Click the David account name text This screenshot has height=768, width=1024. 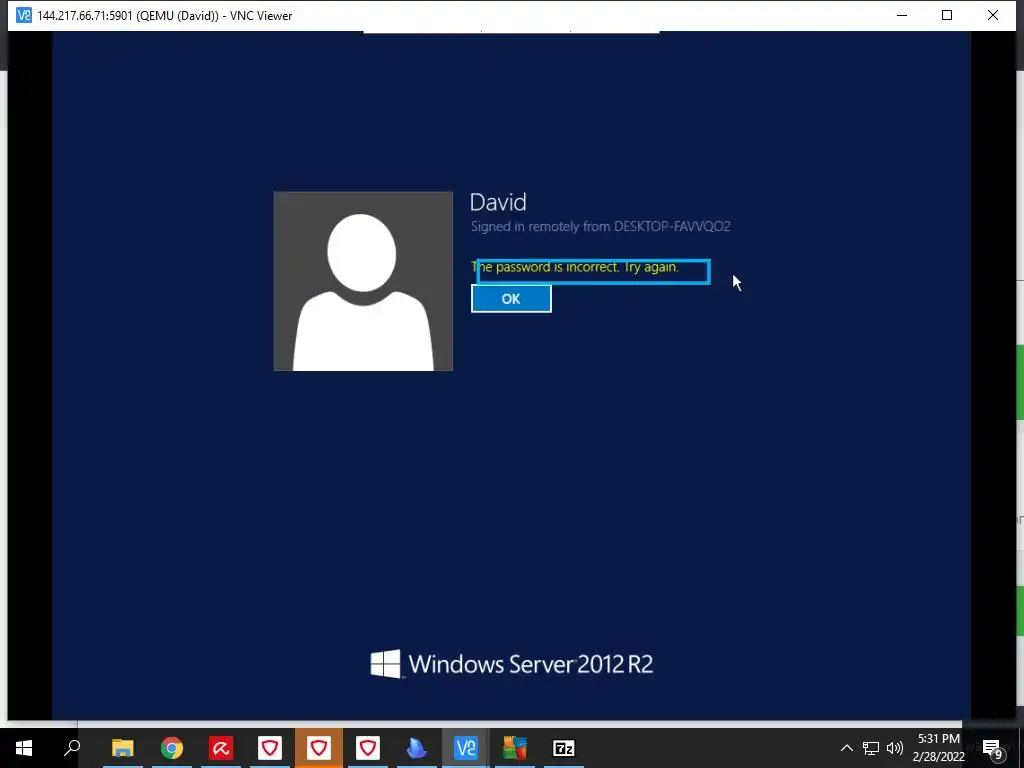(x=498, y=202)
